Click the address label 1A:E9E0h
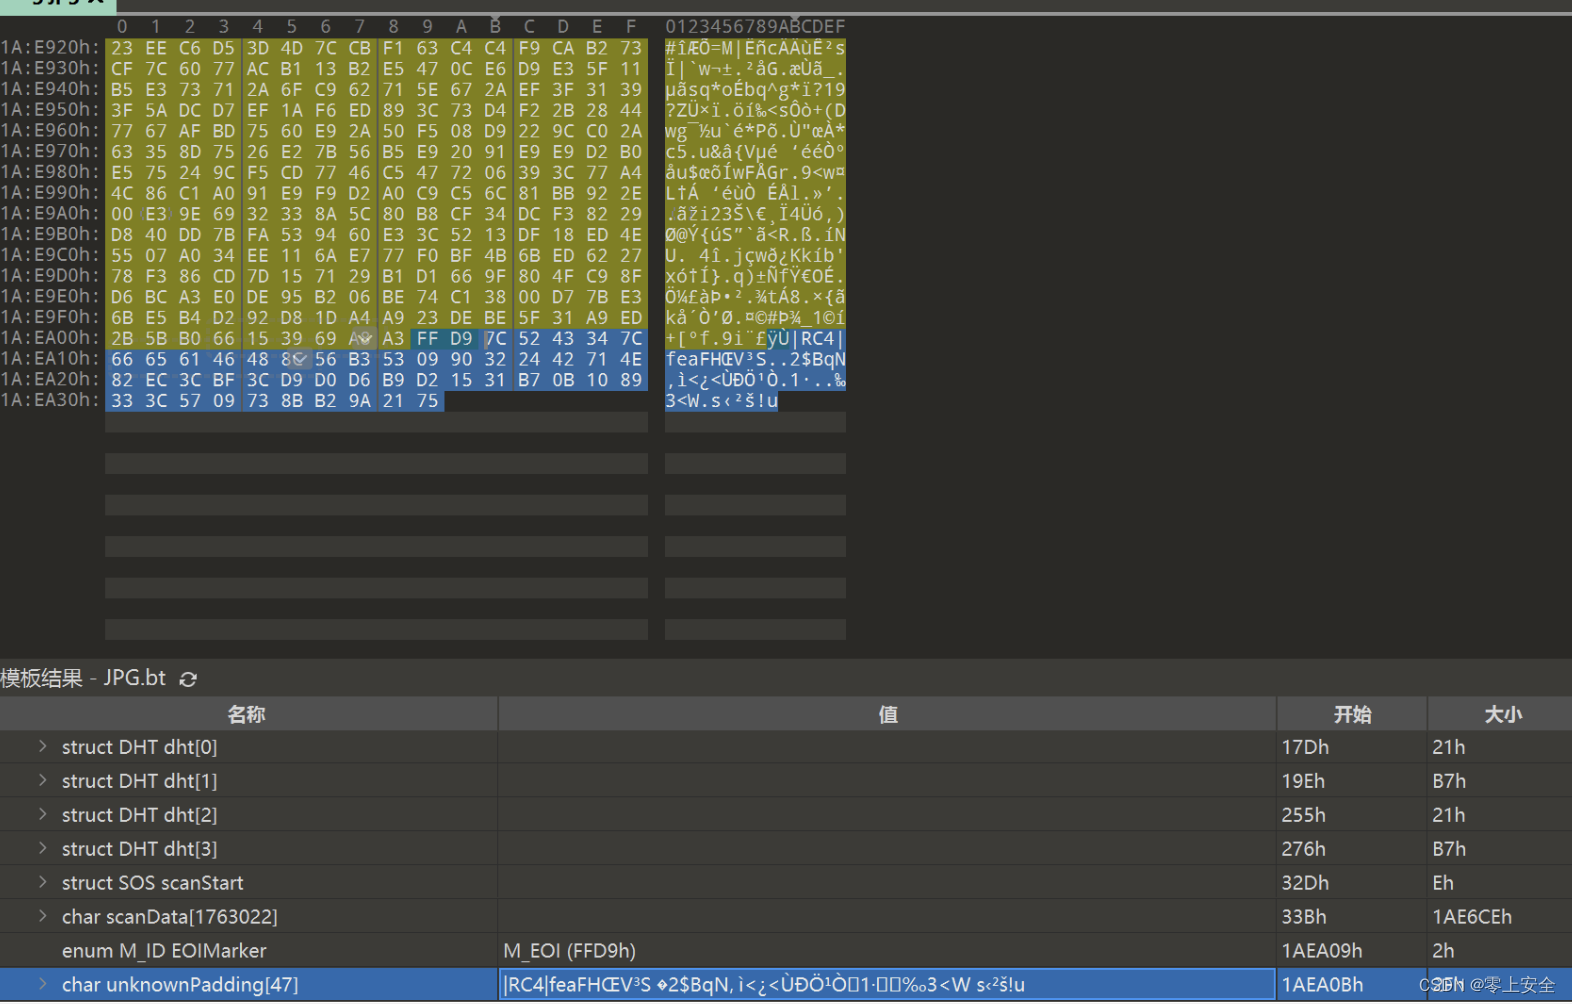1572x1004 pixels. [x=50, y=296]
